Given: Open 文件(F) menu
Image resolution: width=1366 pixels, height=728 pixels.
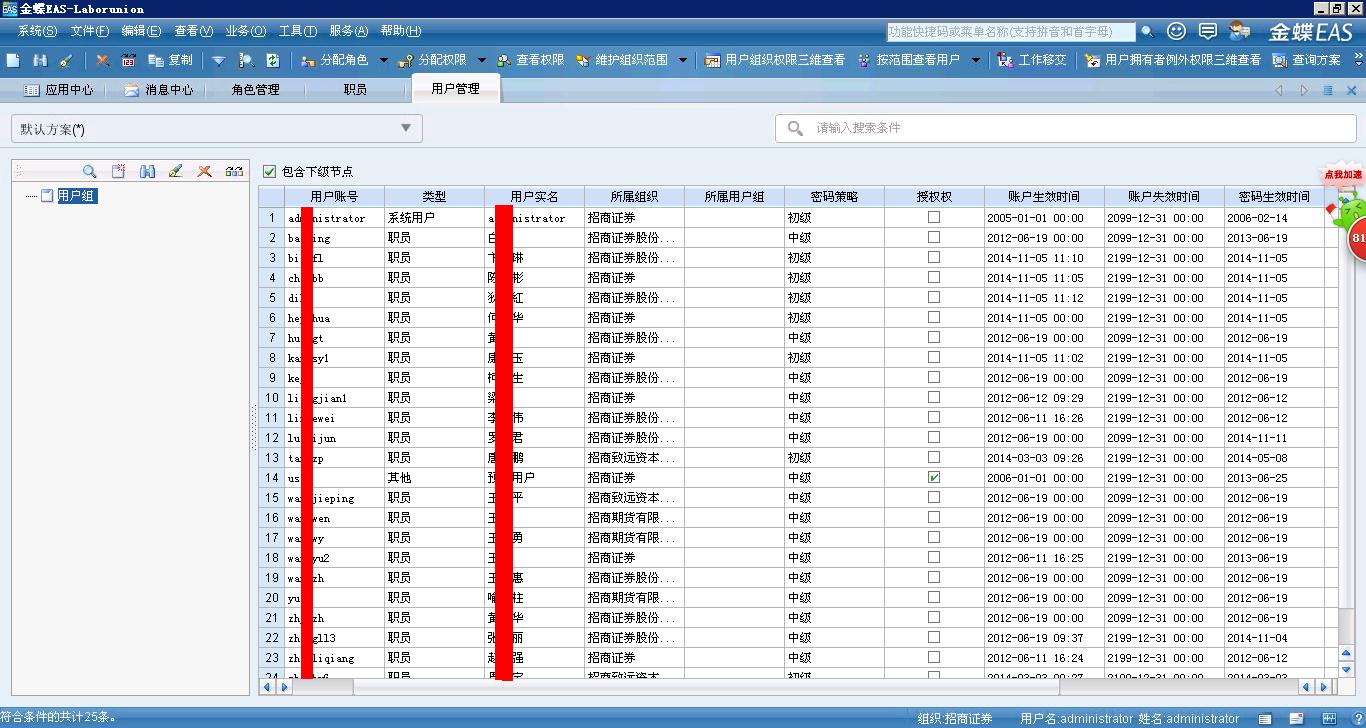Looking at the screenshot, I should click(x=90, y=32).
